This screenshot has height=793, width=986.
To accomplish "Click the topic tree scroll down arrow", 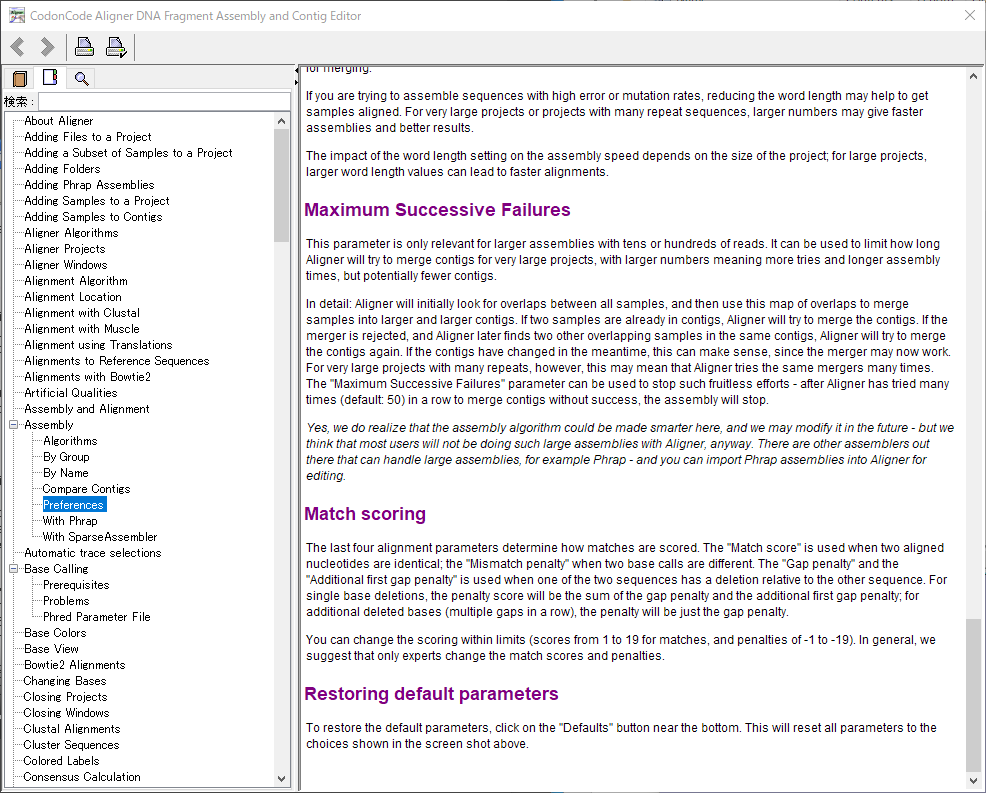I will (281, 779).
